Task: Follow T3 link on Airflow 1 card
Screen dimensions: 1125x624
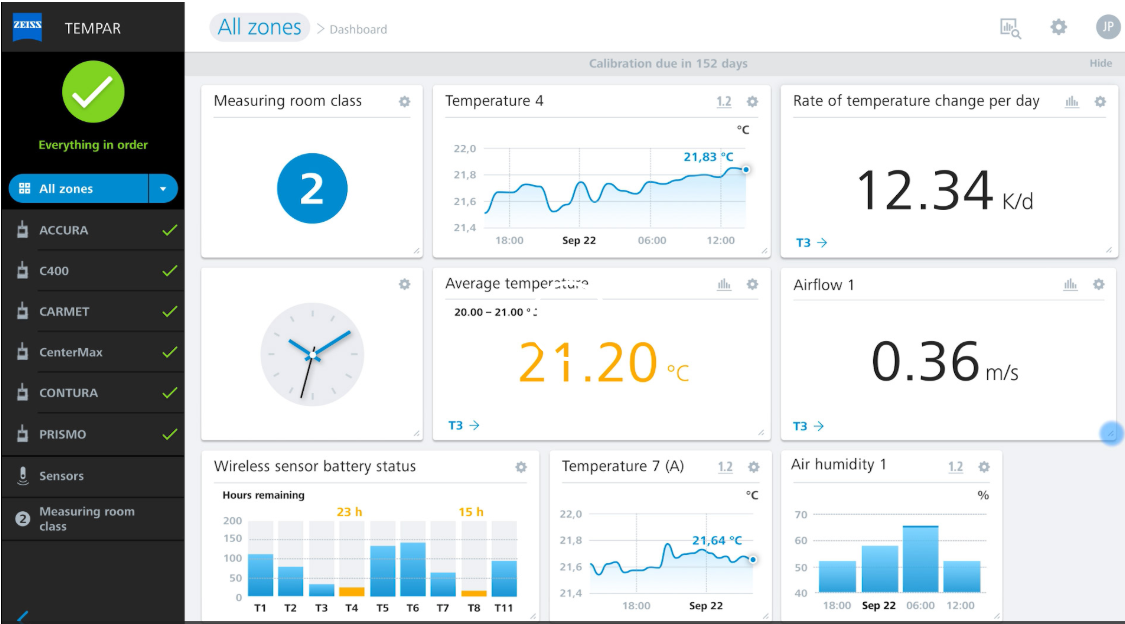Action: point(808,426)
